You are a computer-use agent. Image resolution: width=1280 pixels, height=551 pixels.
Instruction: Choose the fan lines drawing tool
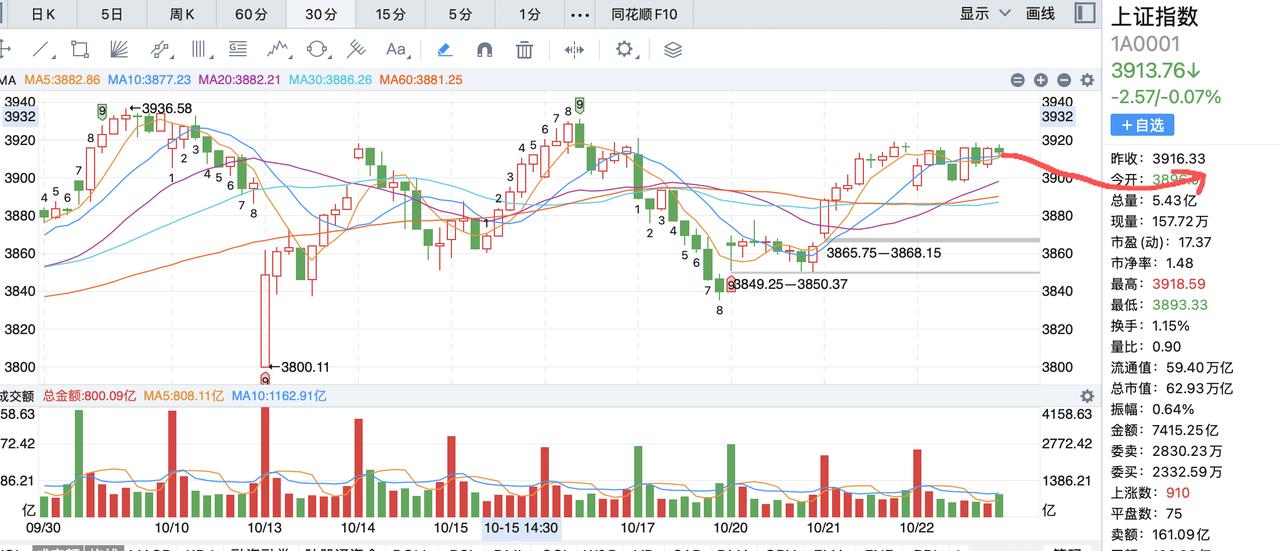coord(119,49)
